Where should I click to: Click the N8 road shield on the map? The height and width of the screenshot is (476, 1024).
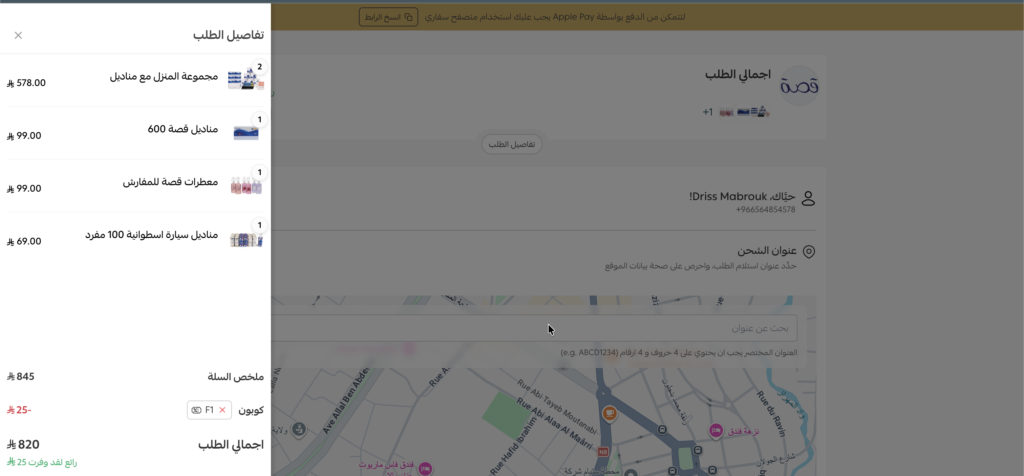[602, 451]
